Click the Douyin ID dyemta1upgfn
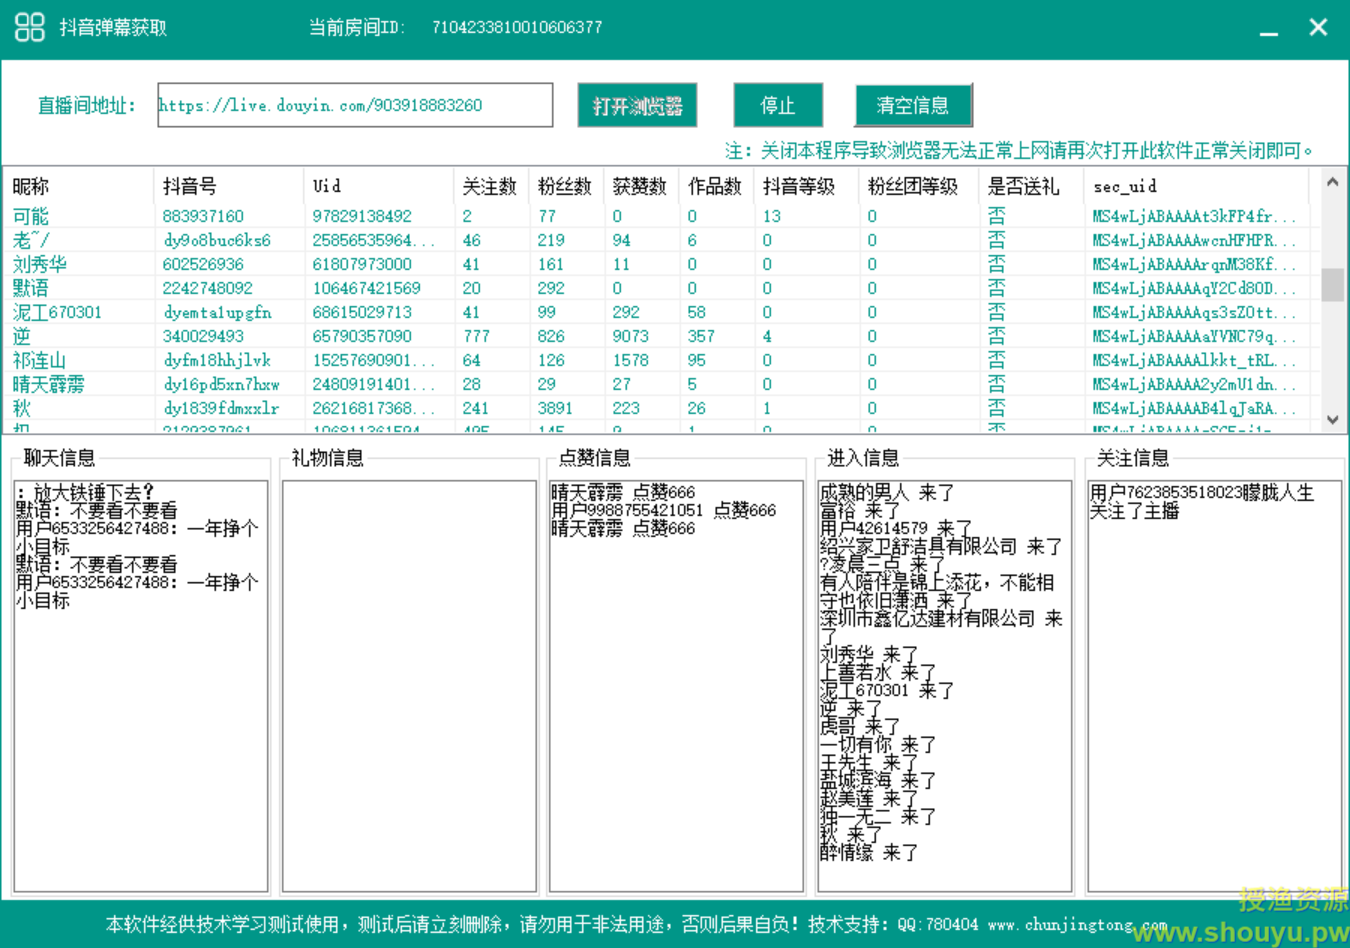 (x=217, y=312)
